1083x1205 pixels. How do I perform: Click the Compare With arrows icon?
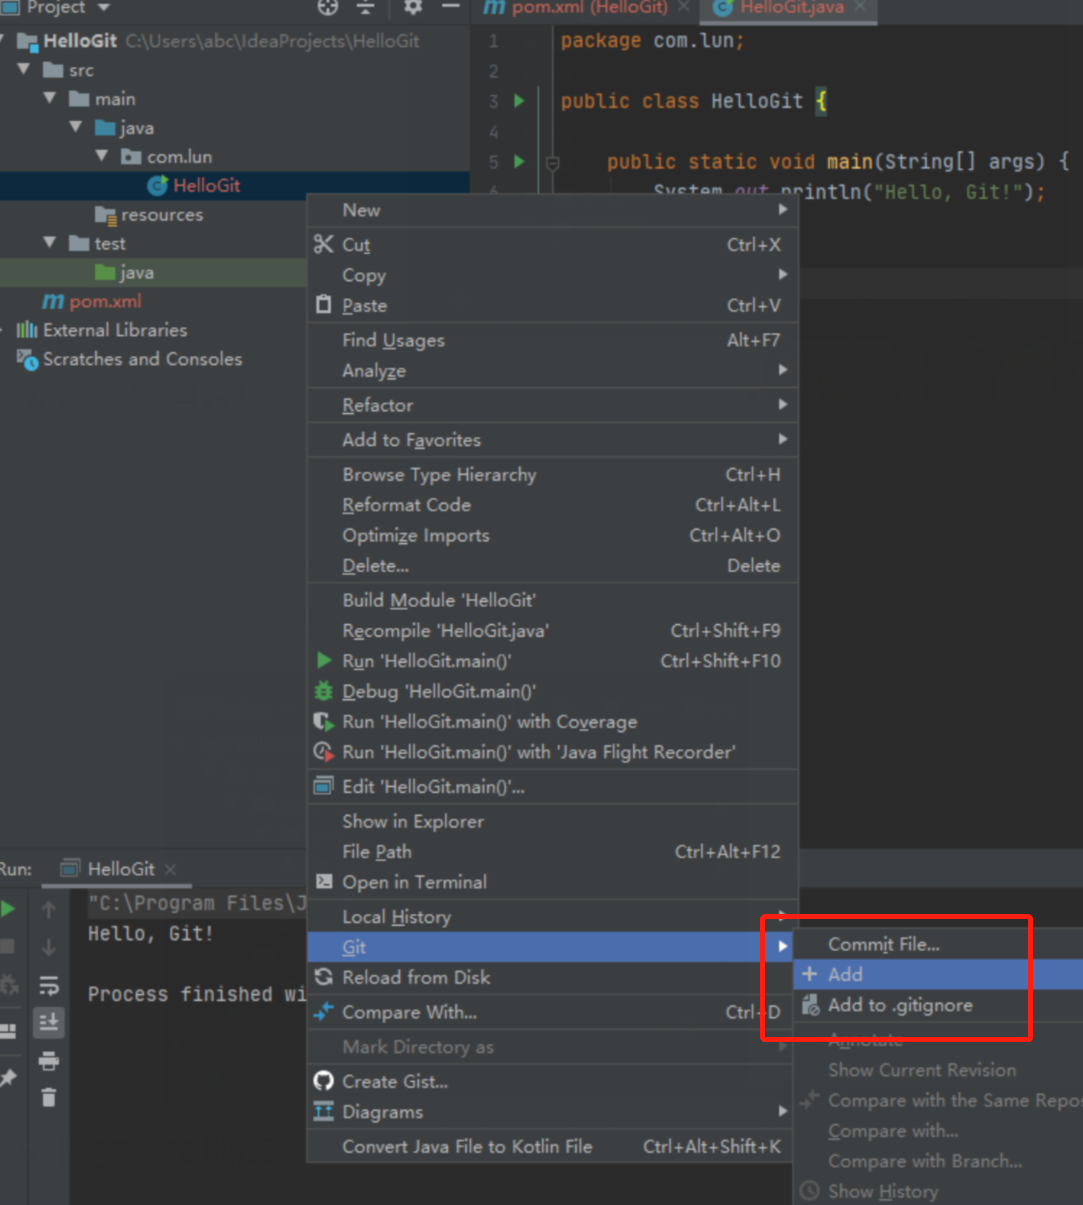[x=323, y=1012]
